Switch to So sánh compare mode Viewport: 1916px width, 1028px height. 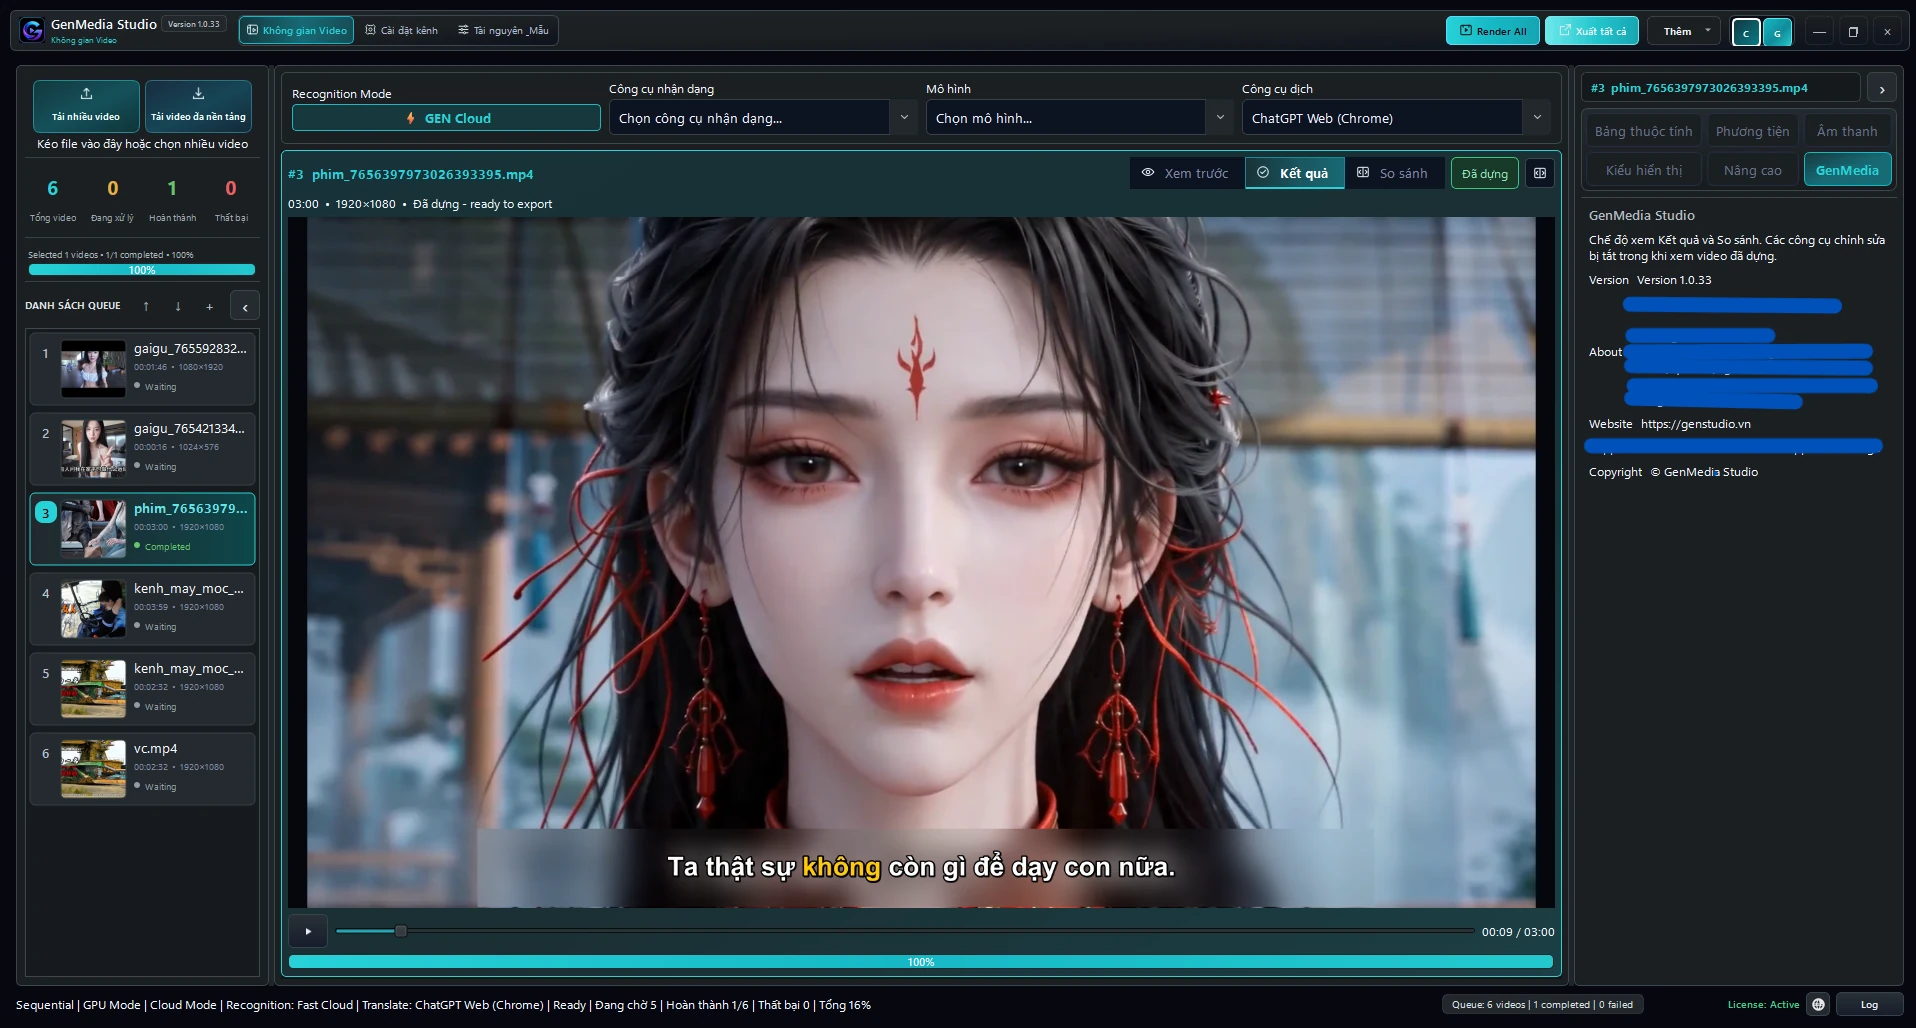click(1393, 173)
